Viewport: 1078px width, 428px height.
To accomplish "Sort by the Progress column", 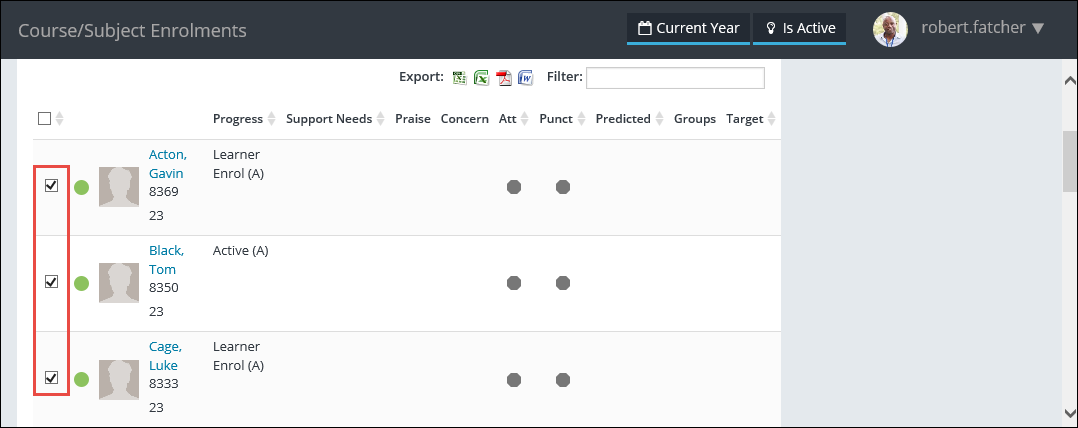I will coord(244,119).
